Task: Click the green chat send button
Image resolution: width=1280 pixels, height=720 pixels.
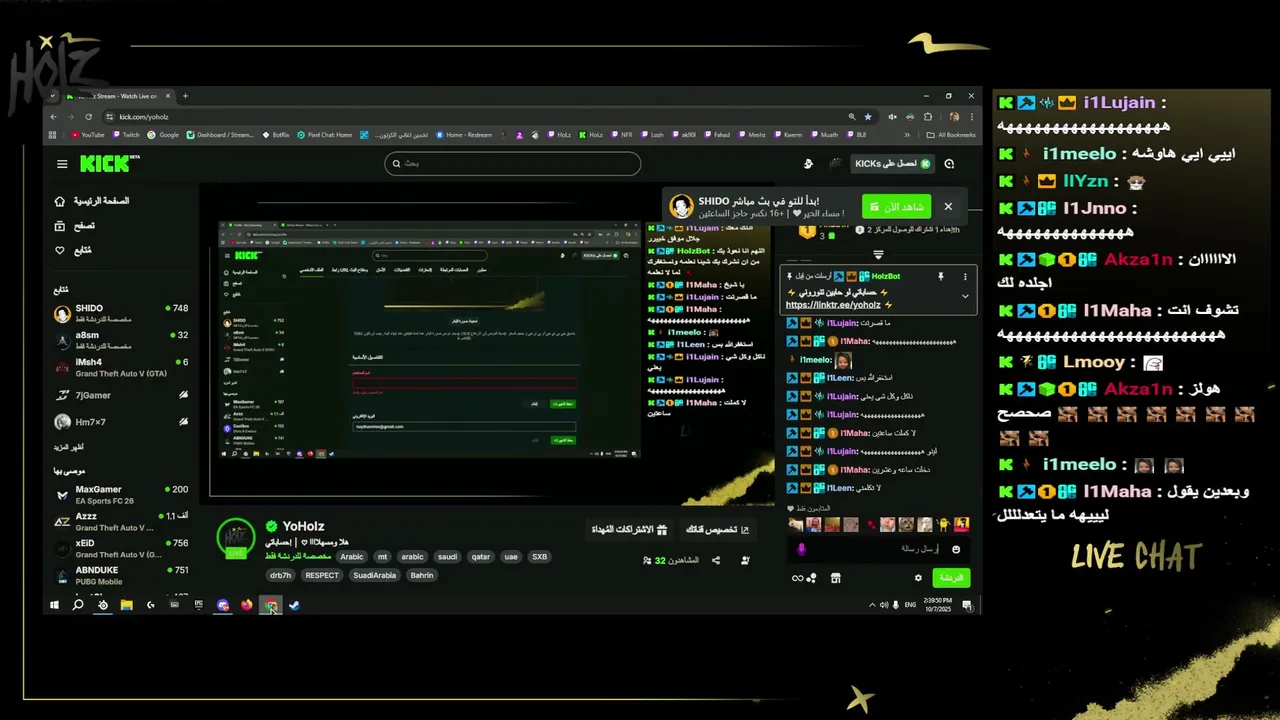Action: point(951,578)
